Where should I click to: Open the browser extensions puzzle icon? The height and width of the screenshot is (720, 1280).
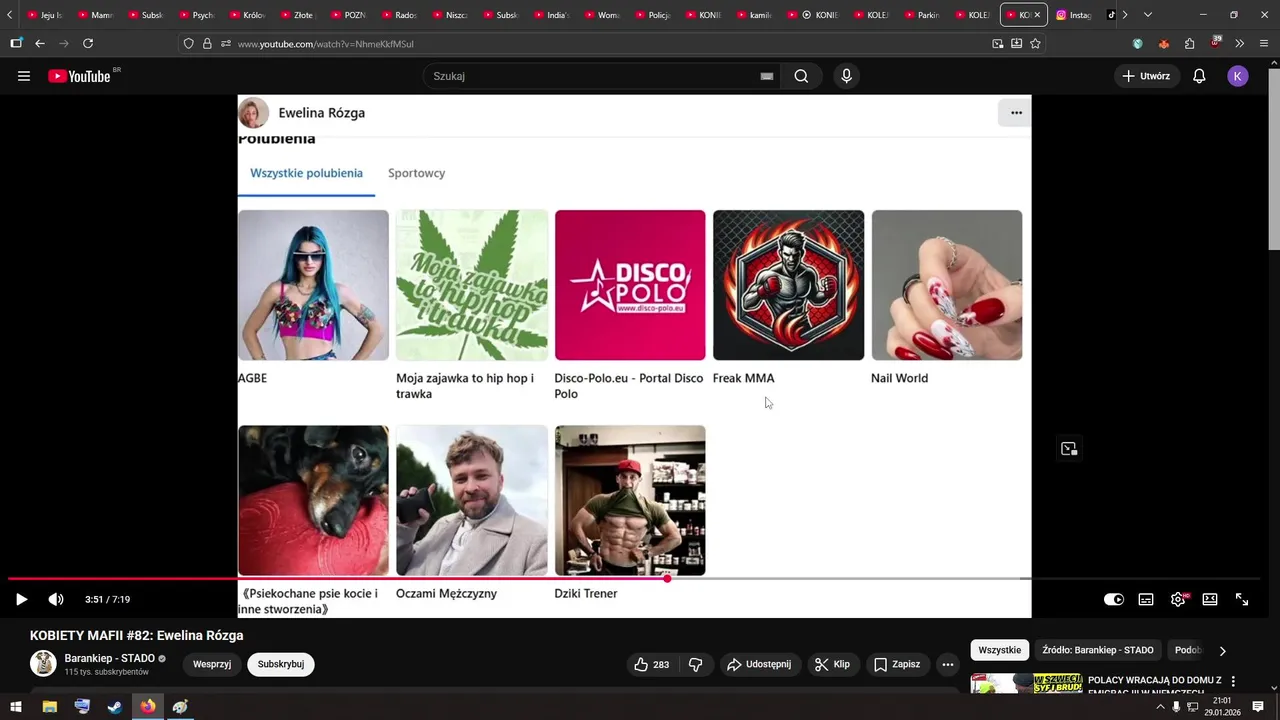point(1189,44)
